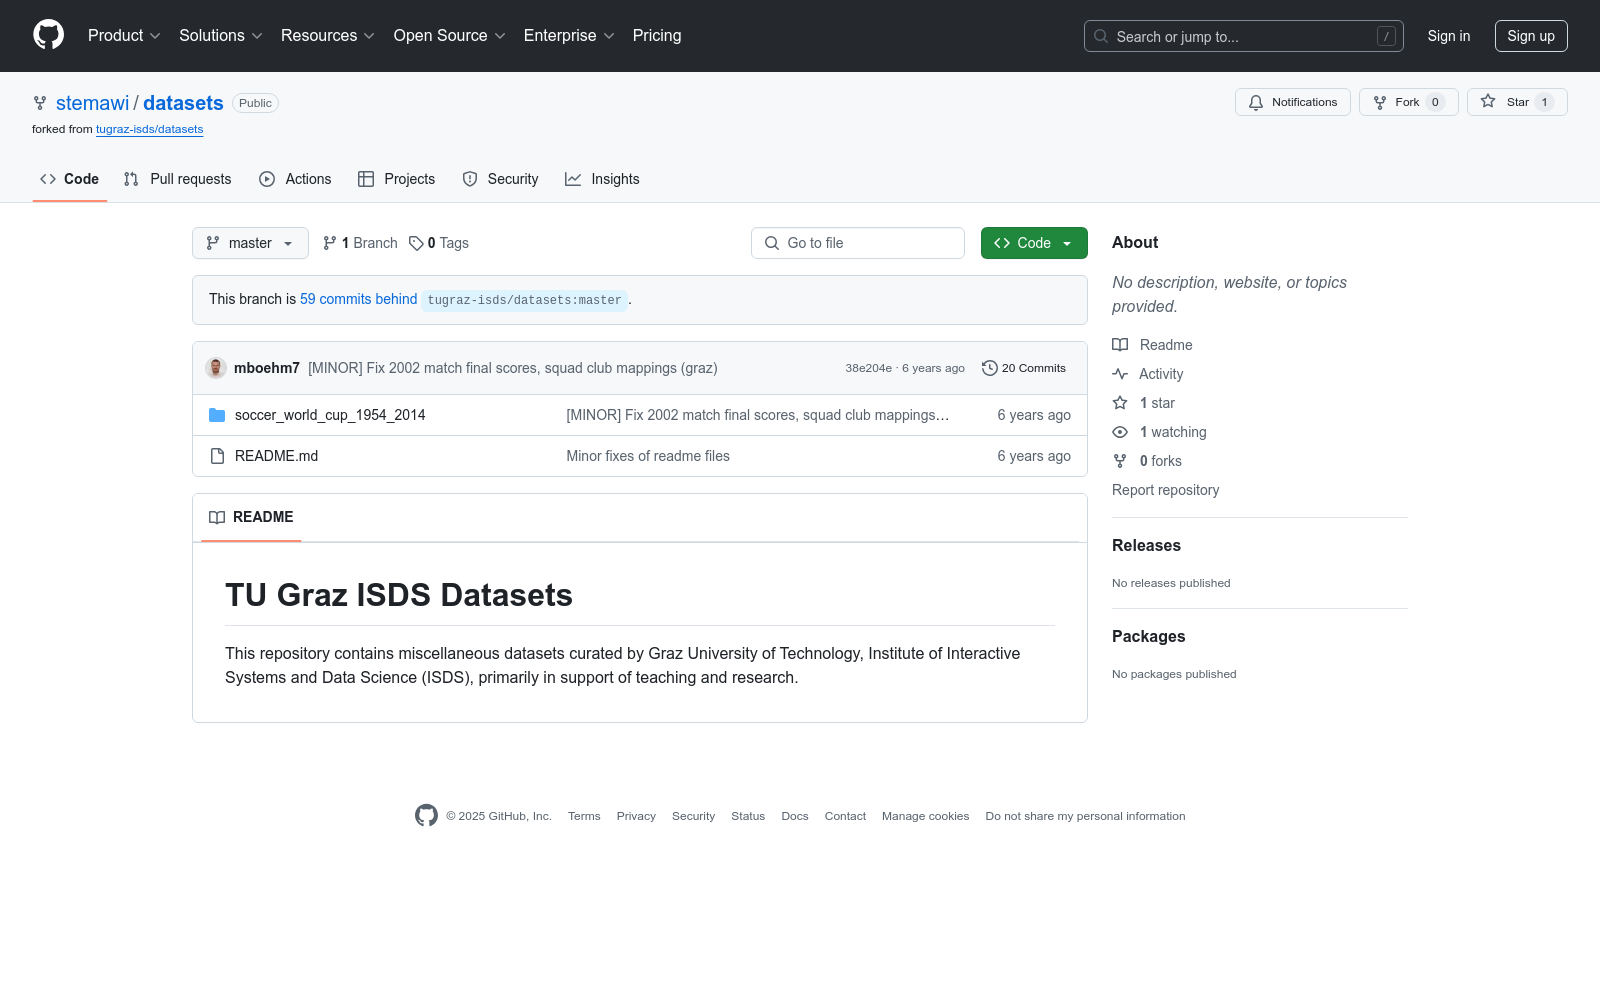Open the 'Minor fixes of readme files' commit

click(648, 456)
